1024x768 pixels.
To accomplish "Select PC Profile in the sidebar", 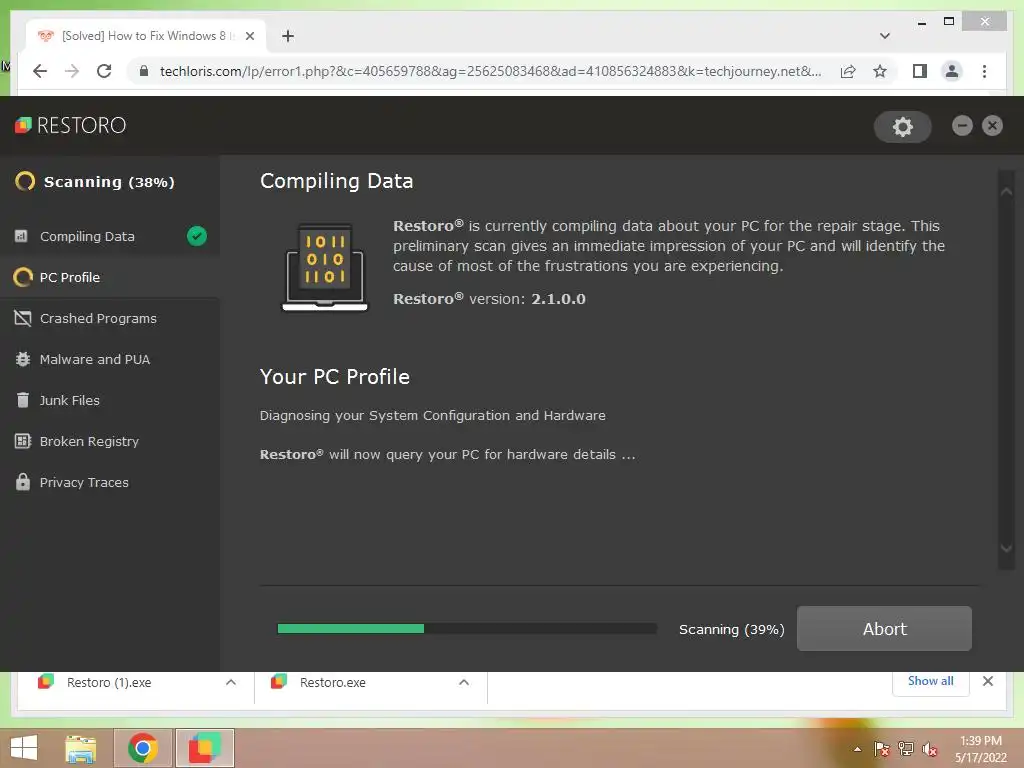I will (110, 278).
